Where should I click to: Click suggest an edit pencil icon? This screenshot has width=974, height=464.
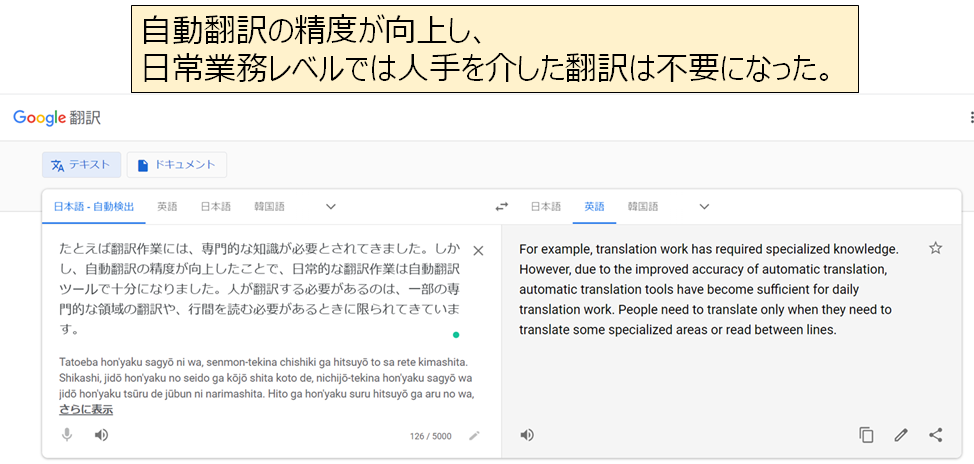tap(901, 435)
